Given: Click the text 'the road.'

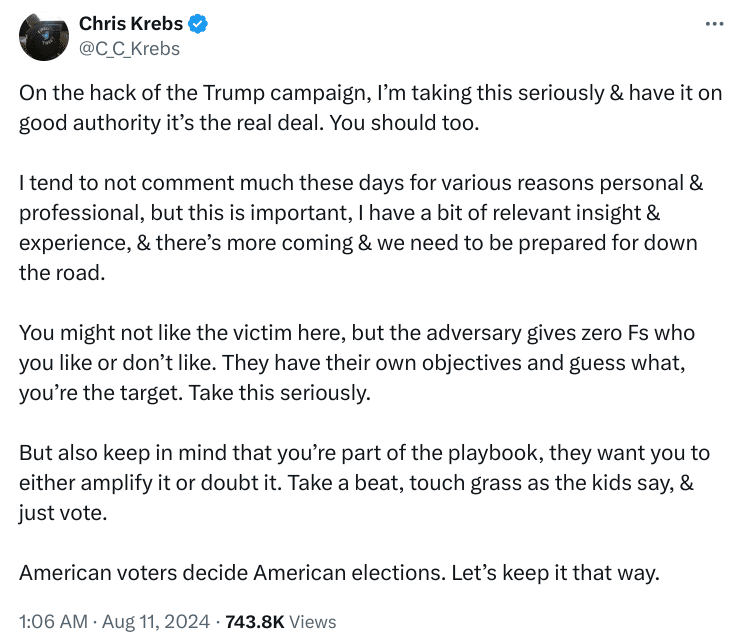Looking at the screenshot, I should 62,273.
